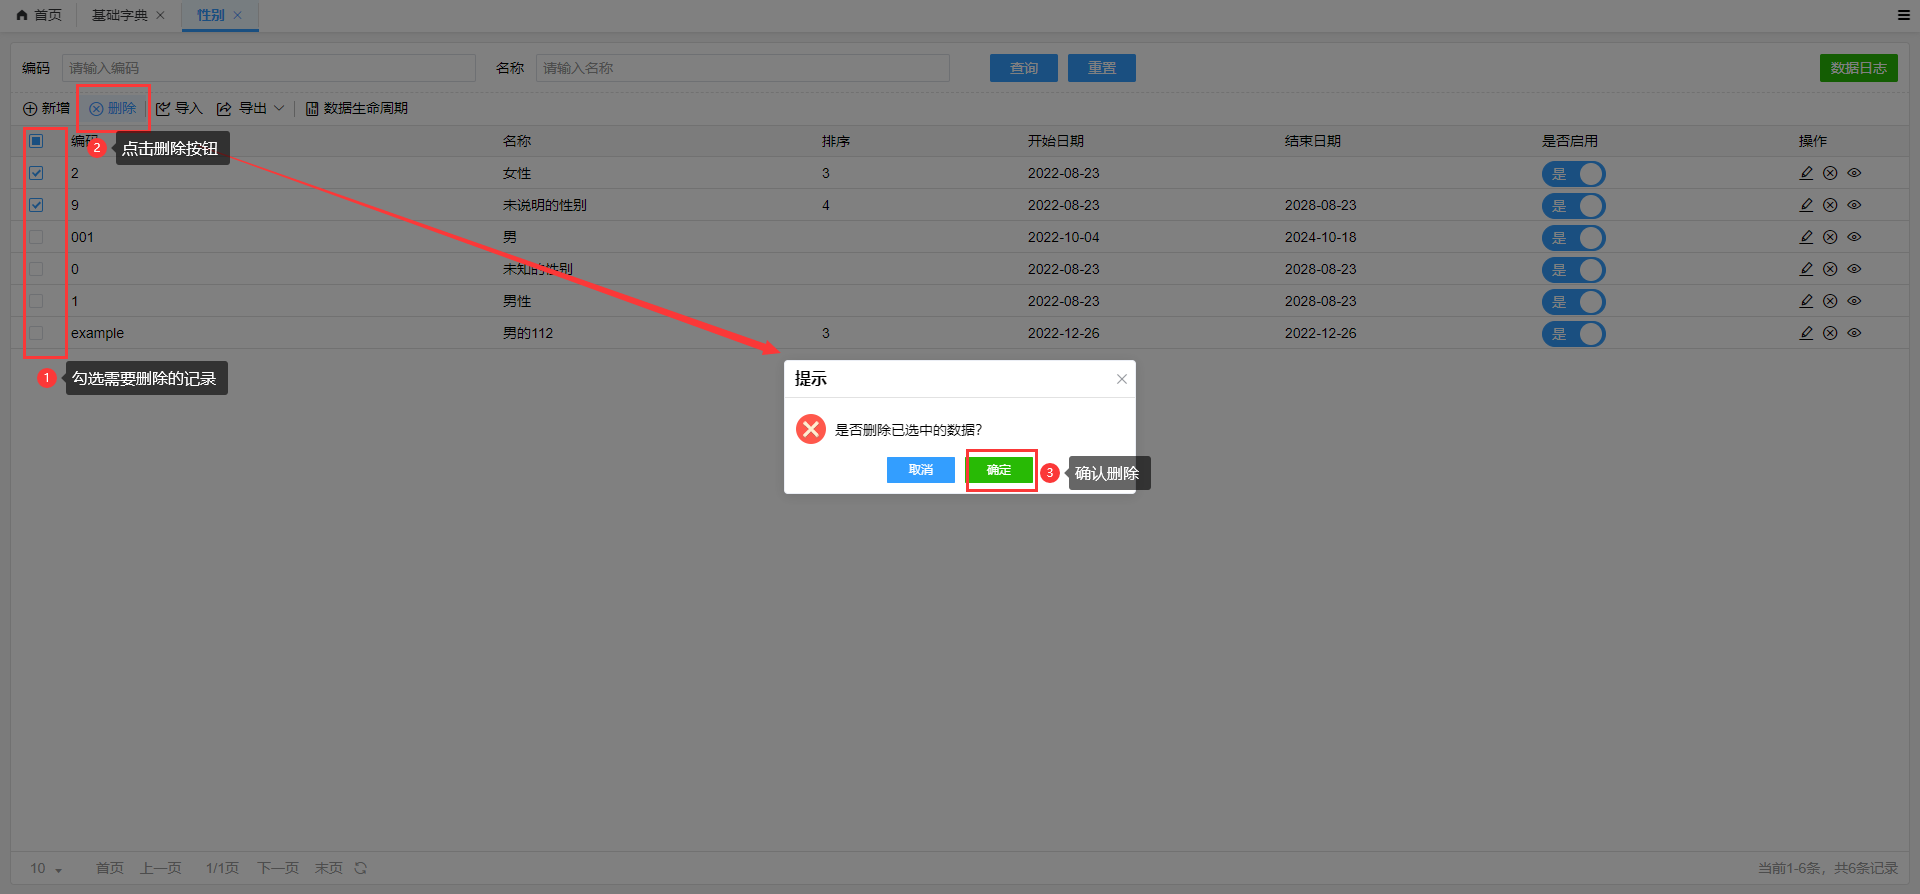Click the delete icon for row 001

[x=1830, y=237]
